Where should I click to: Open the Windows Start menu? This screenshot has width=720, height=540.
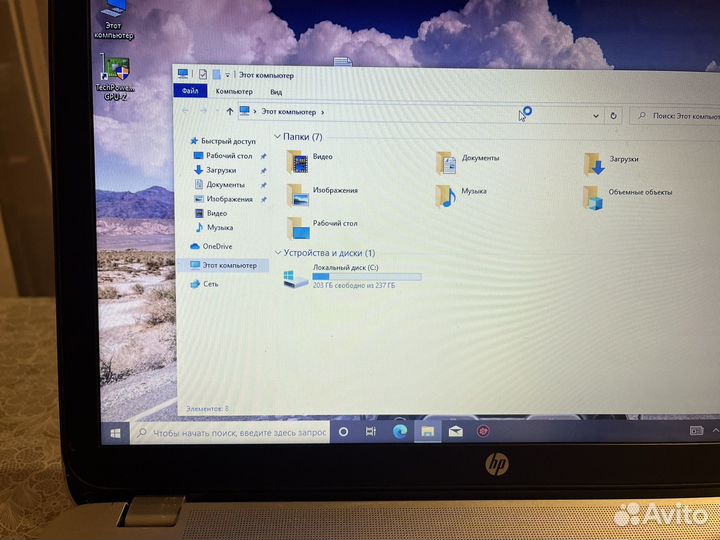(x=116, y=433)
